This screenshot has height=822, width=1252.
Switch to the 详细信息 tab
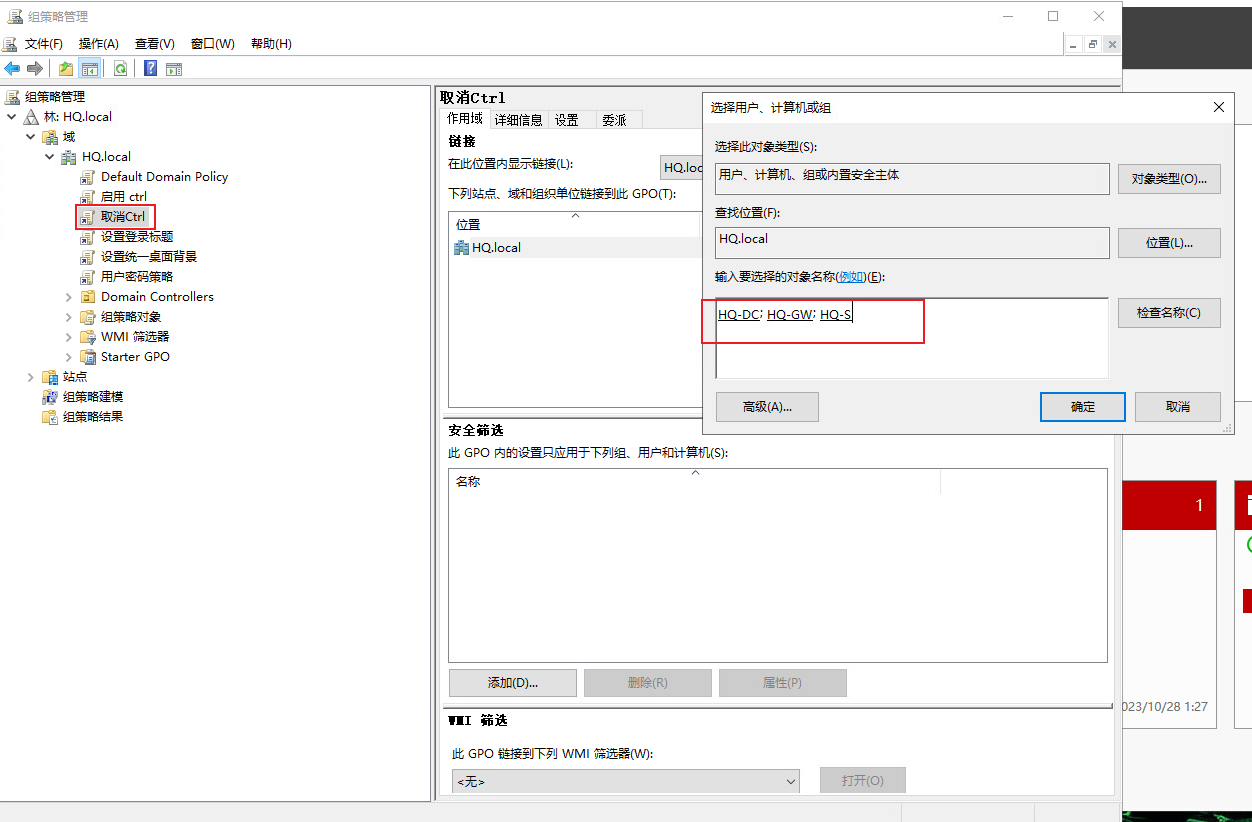pos(518,120)
